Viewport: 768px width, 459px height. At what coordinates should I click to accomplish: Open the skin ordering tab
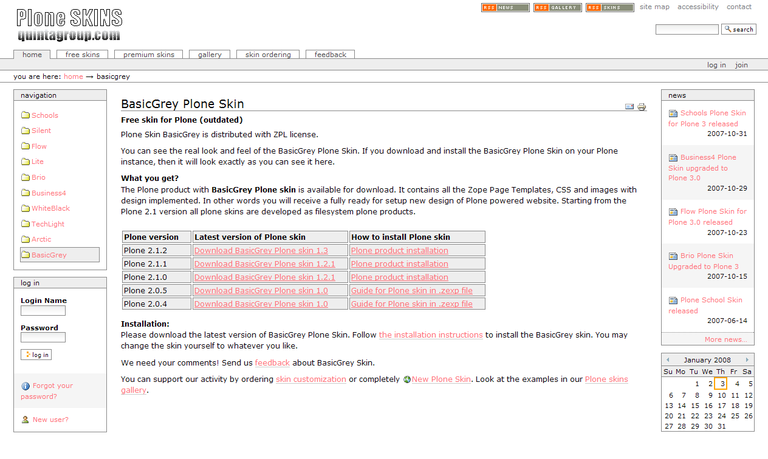(268, 55)
